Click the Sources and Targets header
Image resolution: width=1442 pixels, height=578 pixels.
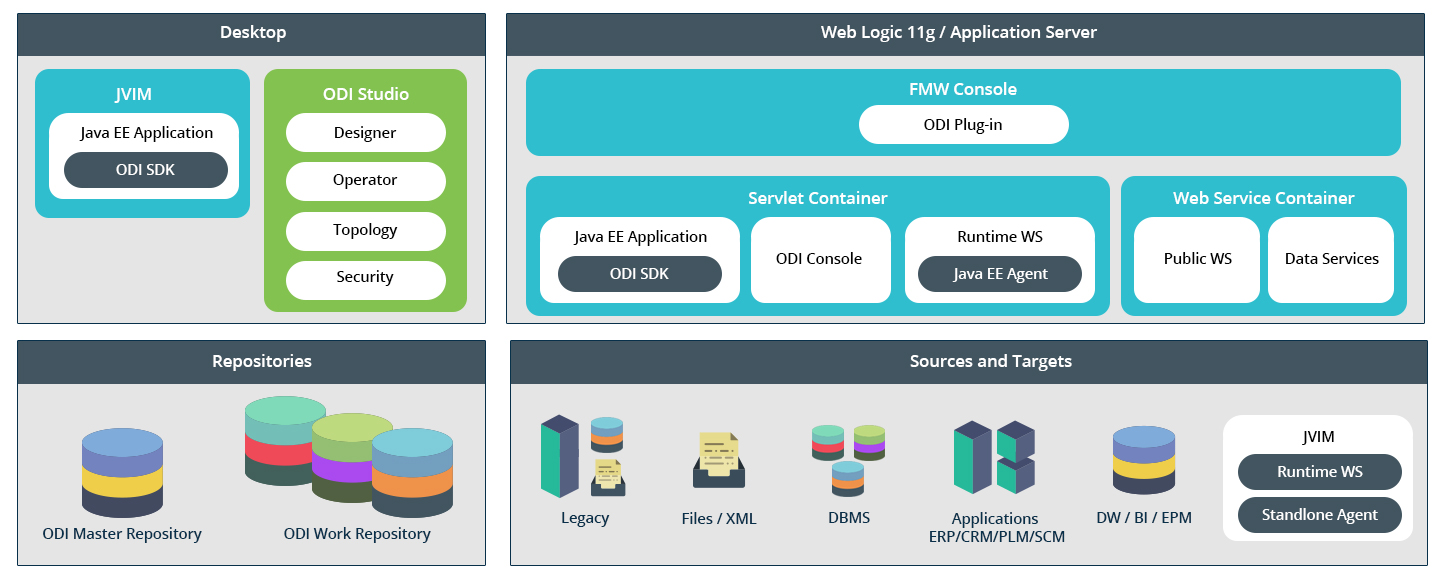pyautogui.click(x=991, y=361)
